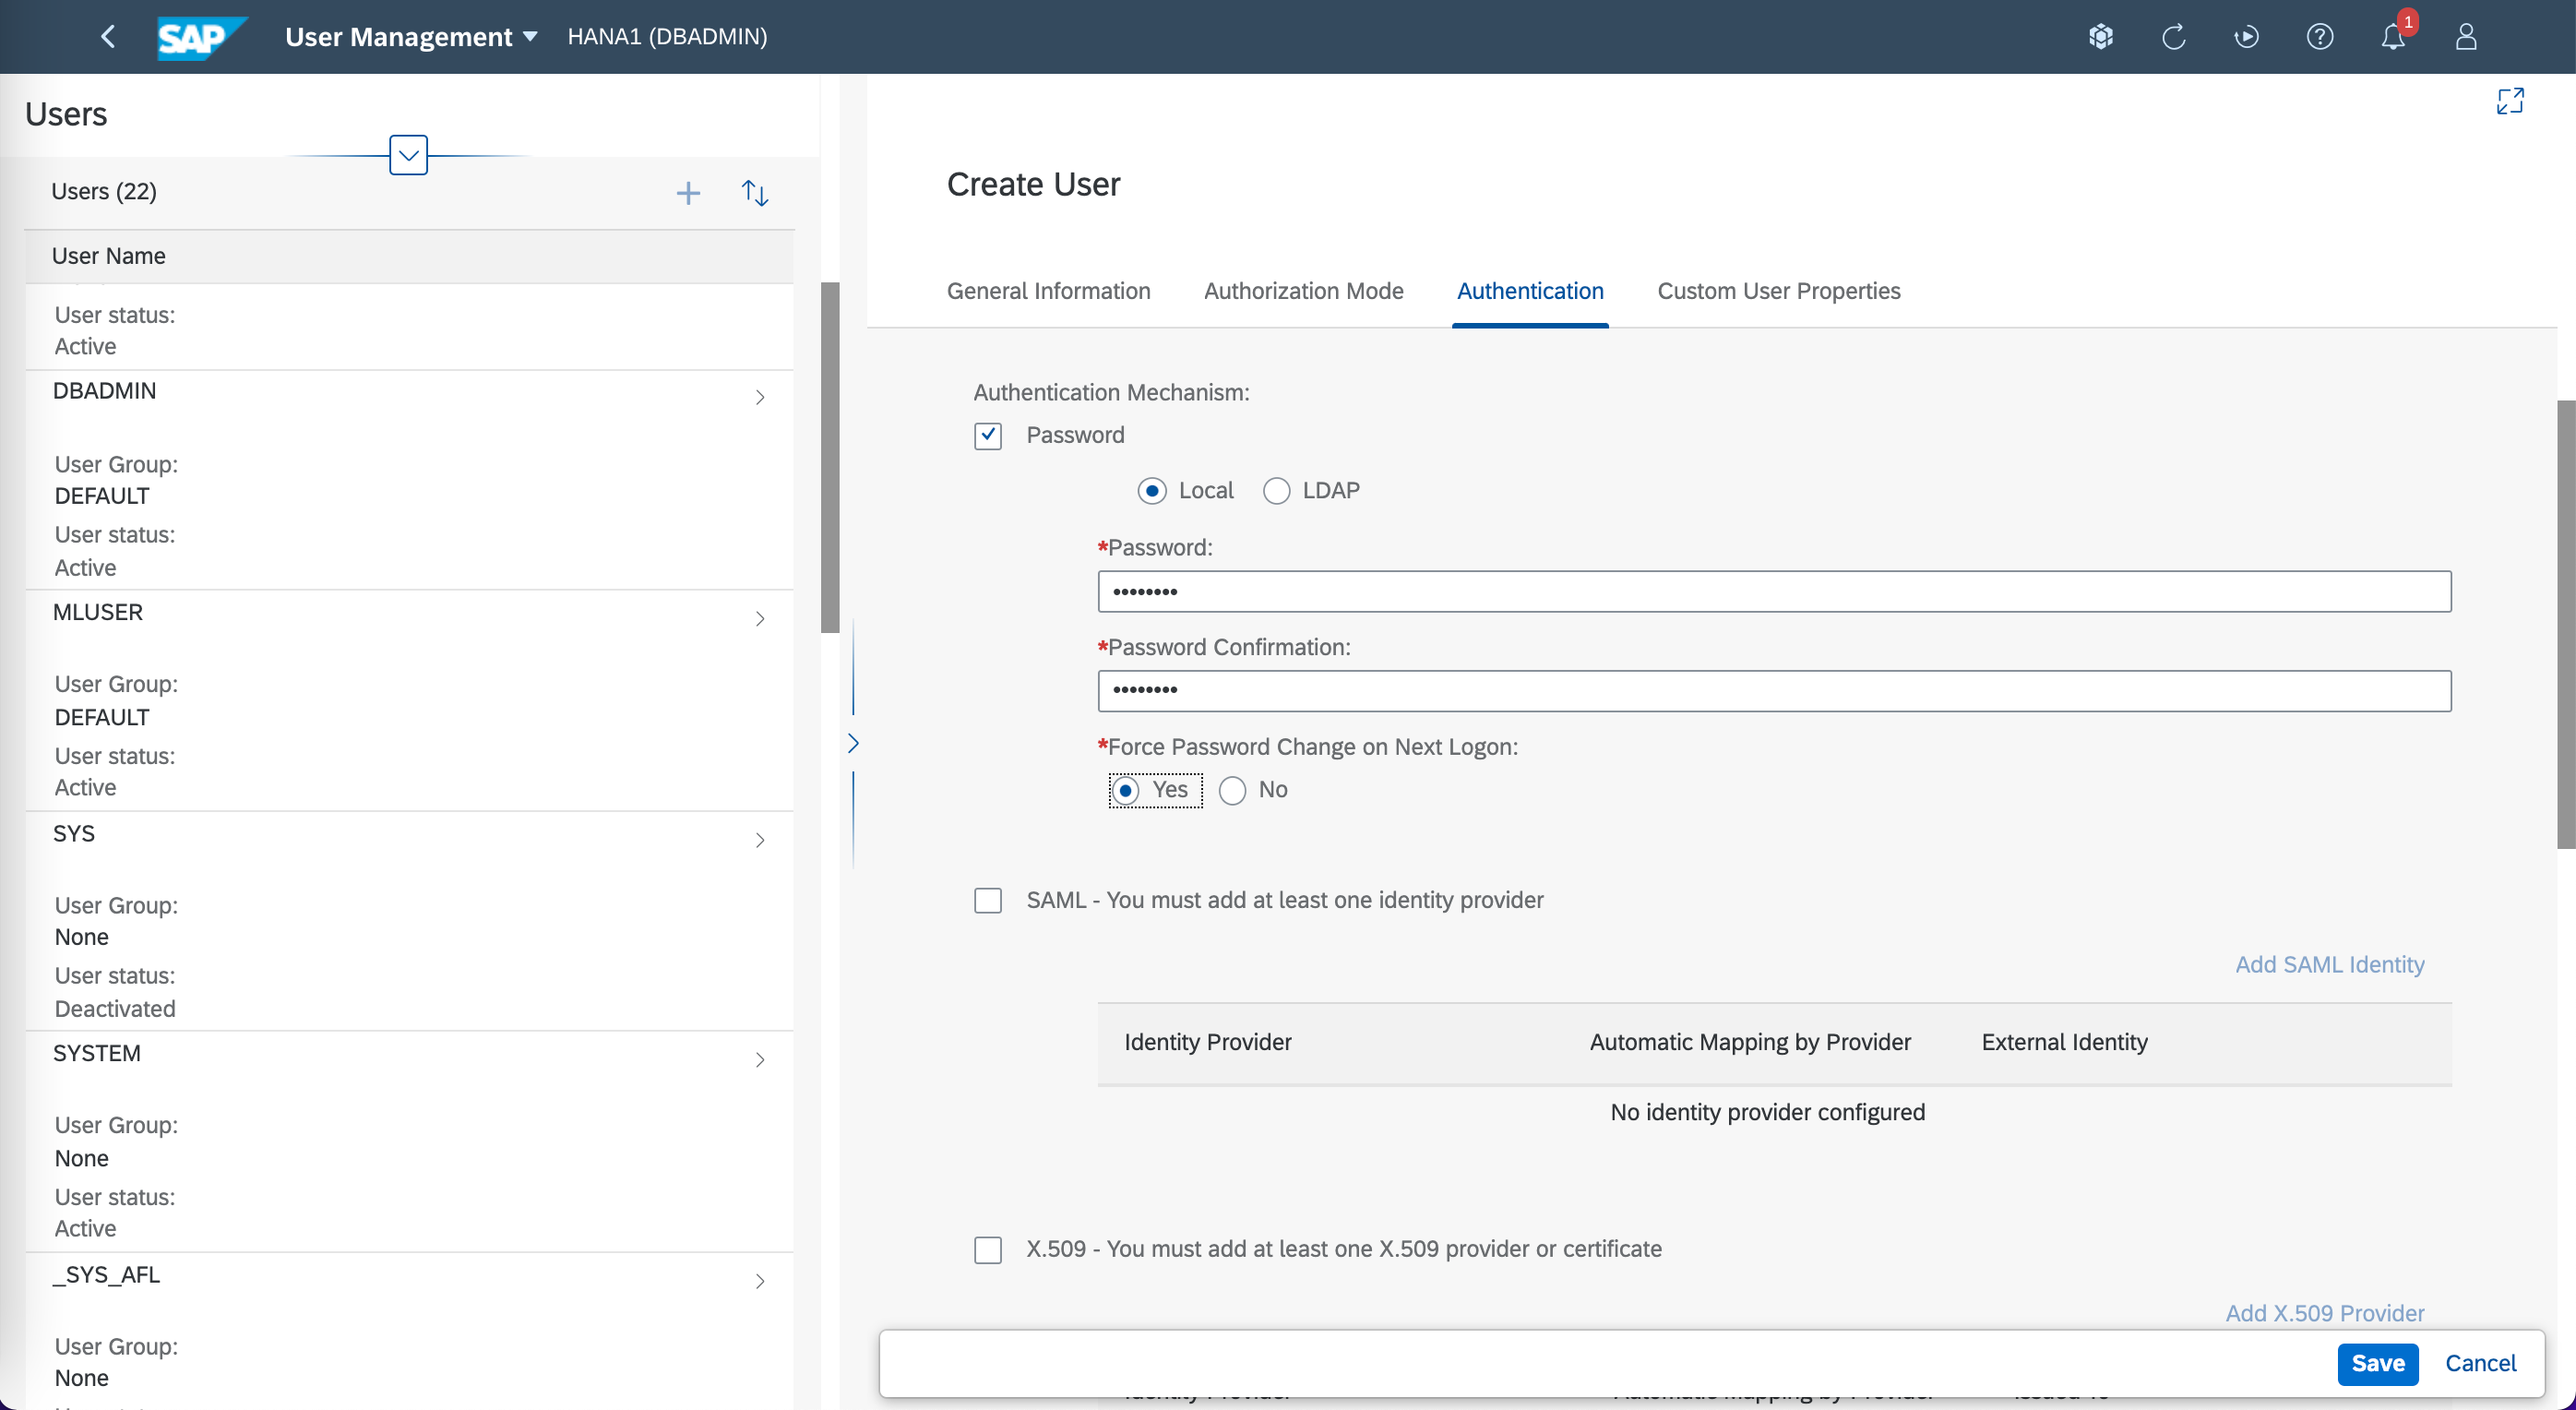Viewport: 2576px width, 1410px height.
Task: Click the back arrow in header
Action: click(108, 37)
